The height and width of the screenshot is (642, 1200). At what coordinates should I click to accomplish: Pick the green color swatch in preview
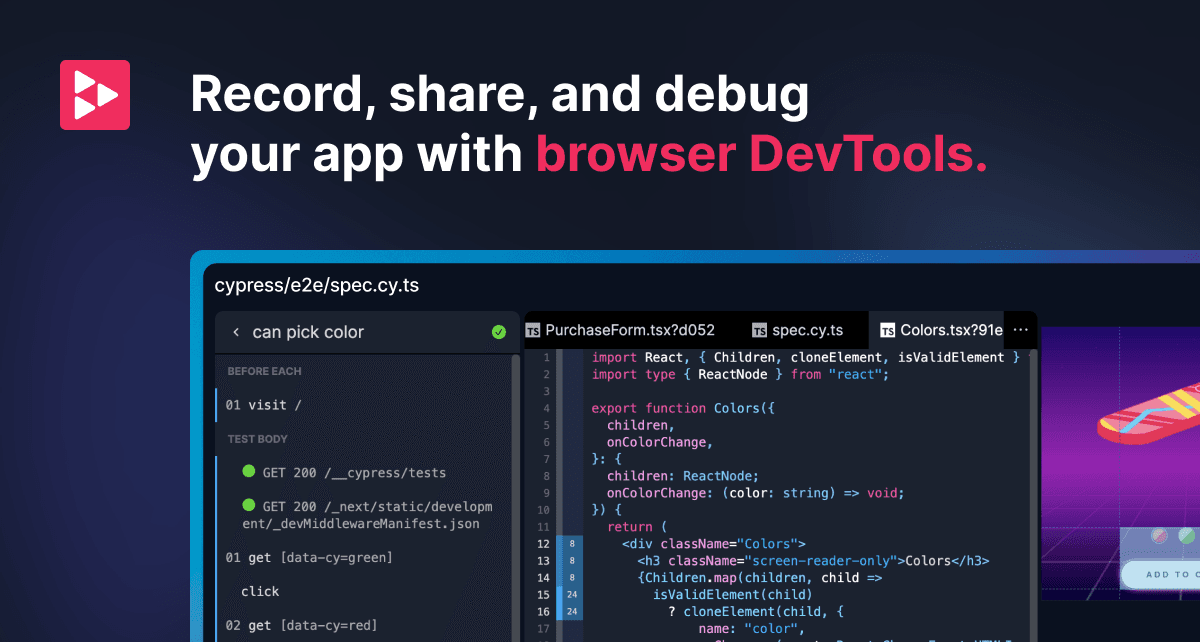pos(1187,536)
